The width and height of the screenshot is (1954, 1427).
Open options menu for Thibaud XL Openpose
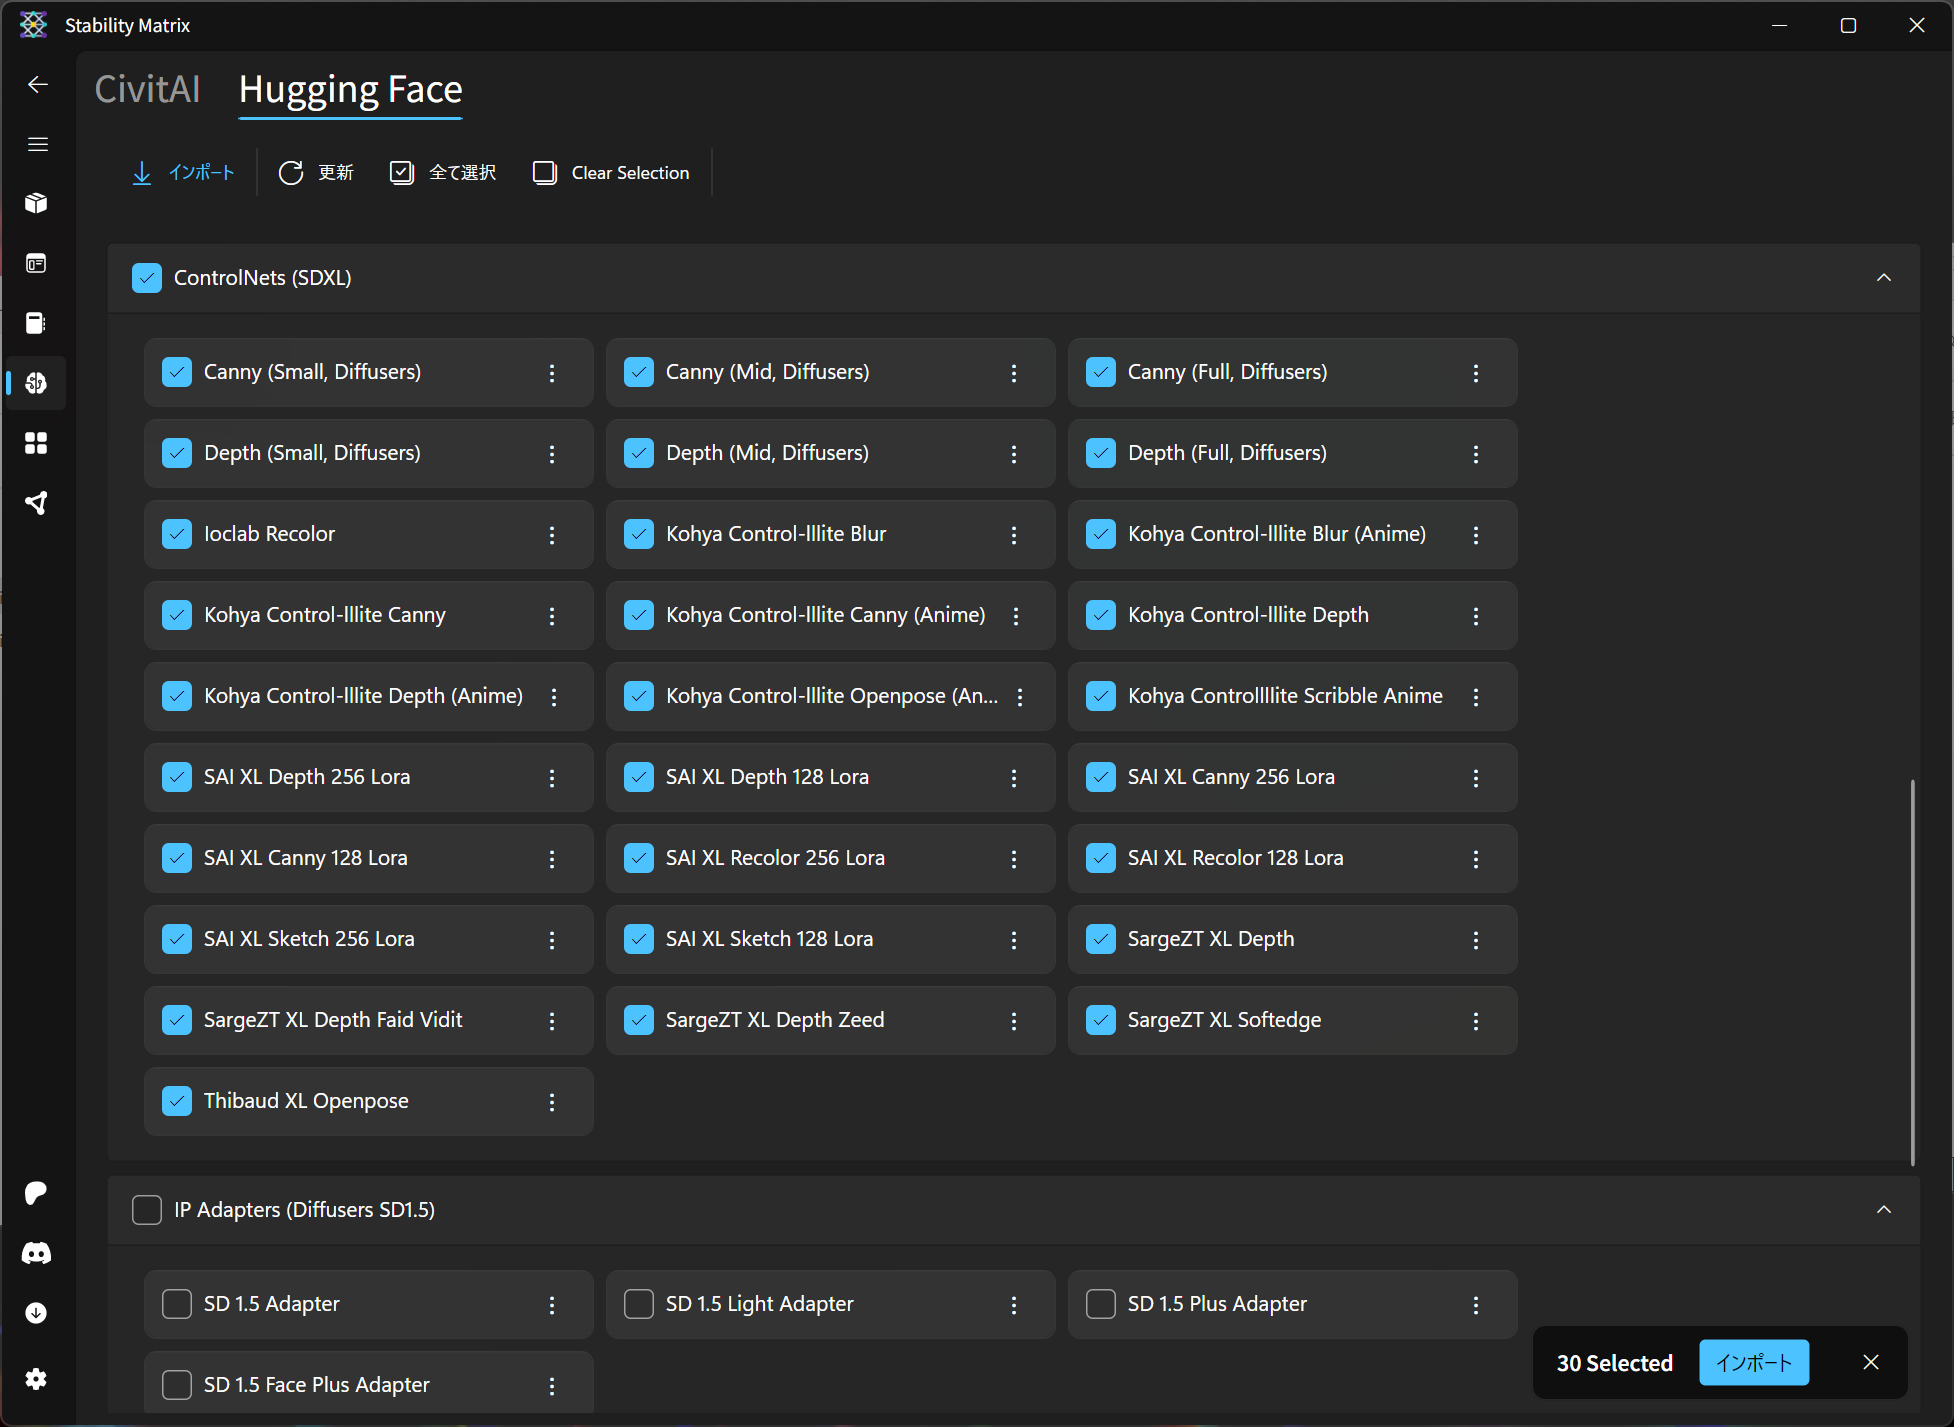552,1102
